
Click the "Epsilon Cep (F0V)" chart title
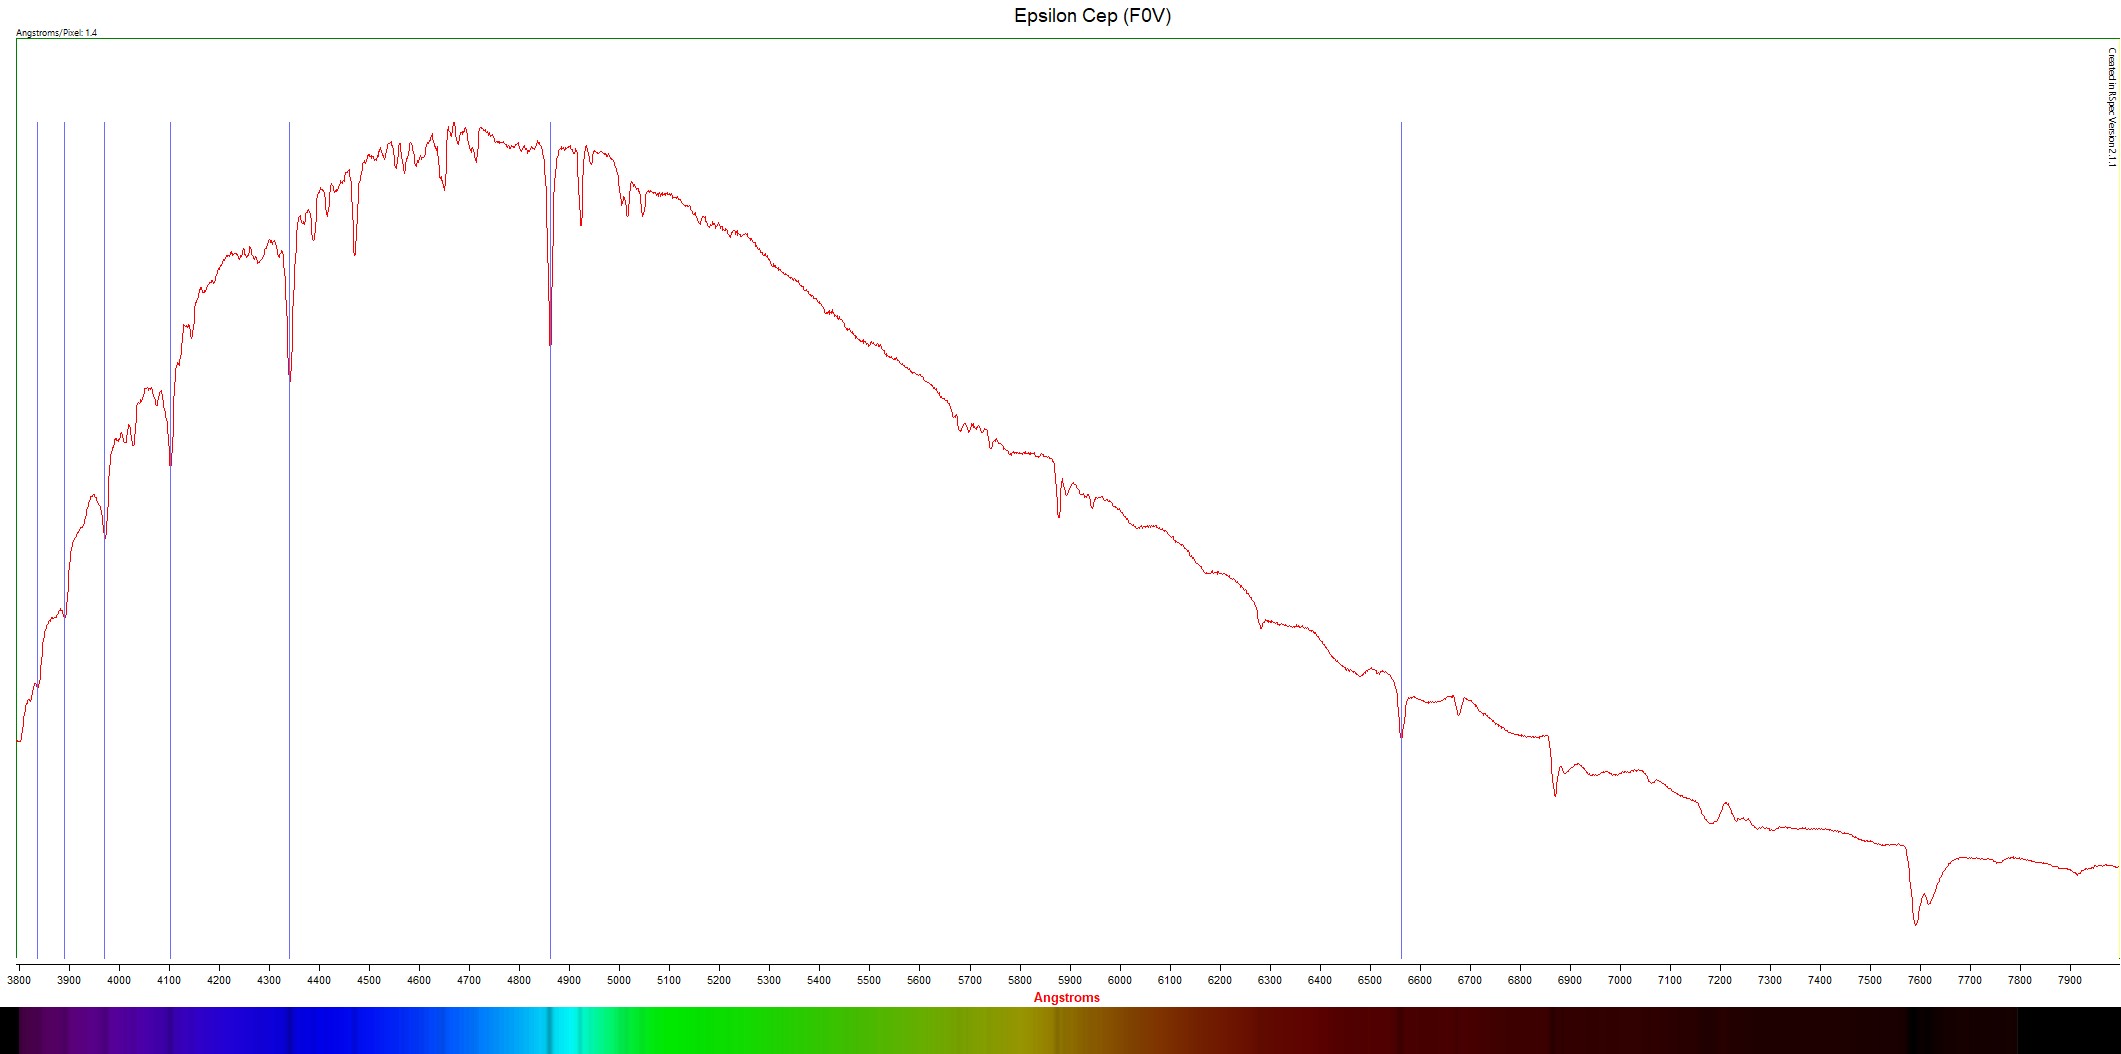[x=1092, y=16]
